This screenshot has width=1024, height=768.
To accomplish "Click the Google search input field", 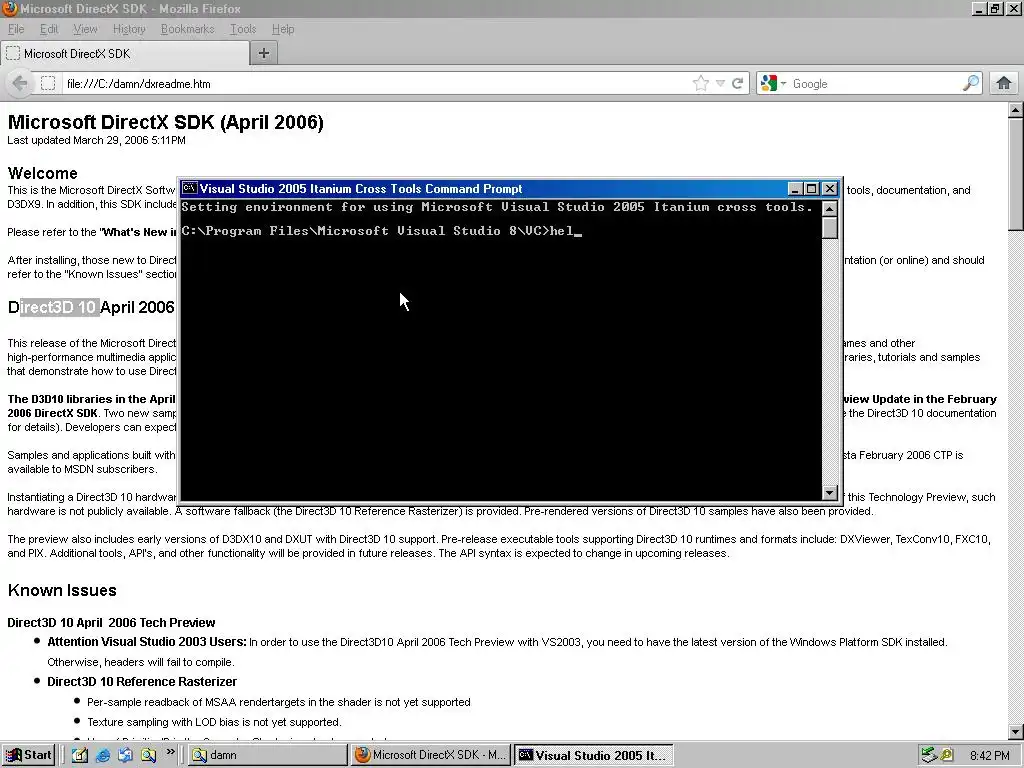I will click(875, 84).
